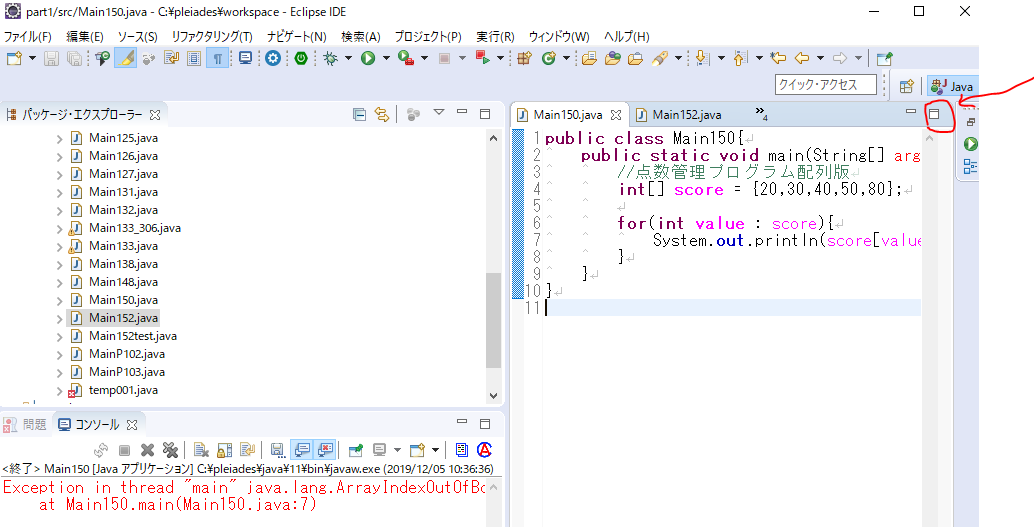Open the 実行(R) menu
Image resolution: width=1034 pixels, height=527 pixels.
[x=495, y=36]
